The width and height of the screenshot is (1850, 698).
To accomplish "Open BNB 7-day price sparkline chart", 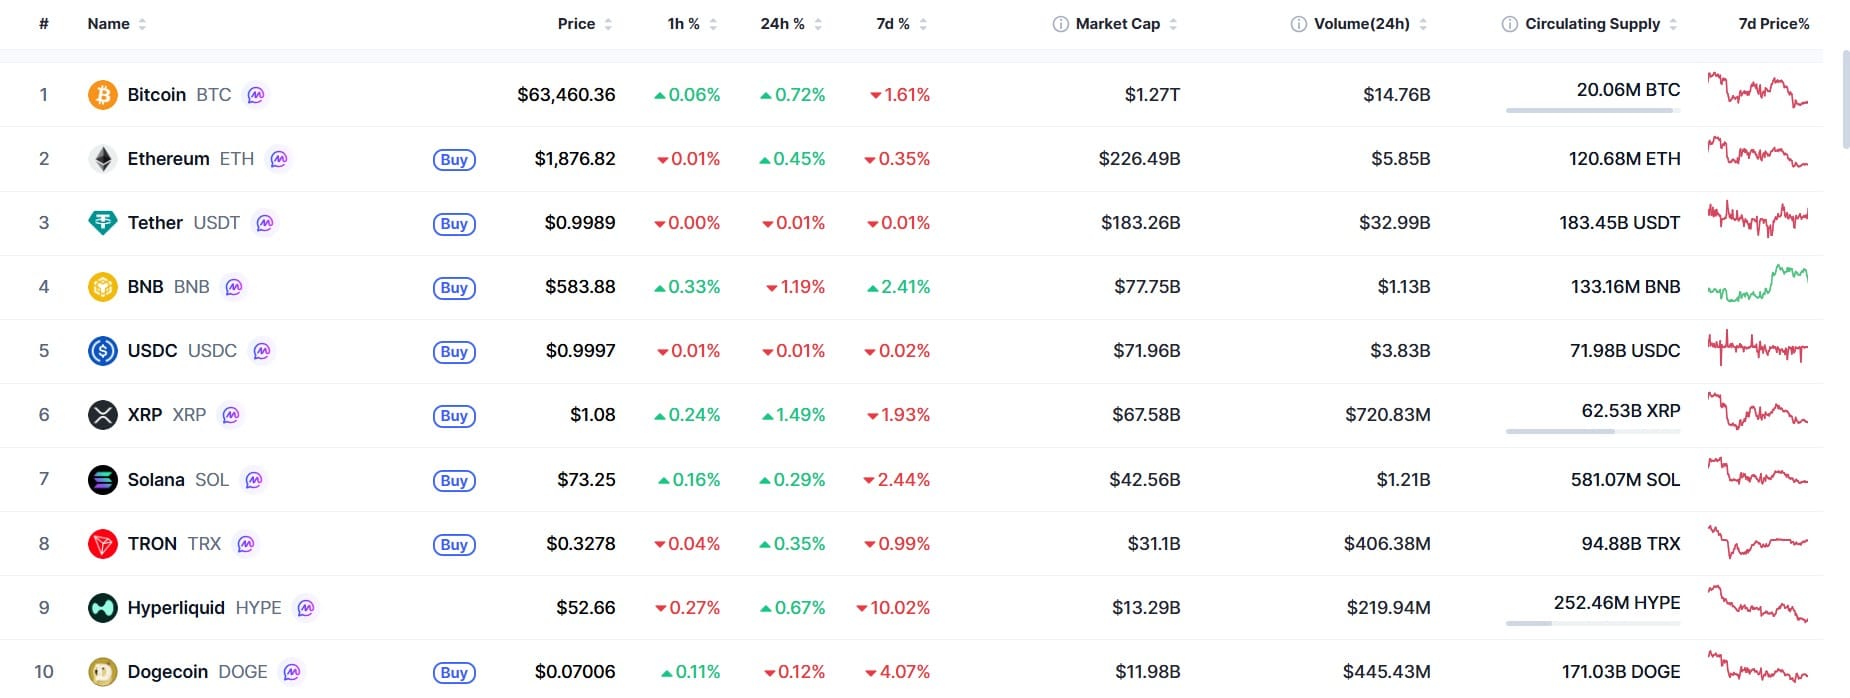I will coord(1758,284).
